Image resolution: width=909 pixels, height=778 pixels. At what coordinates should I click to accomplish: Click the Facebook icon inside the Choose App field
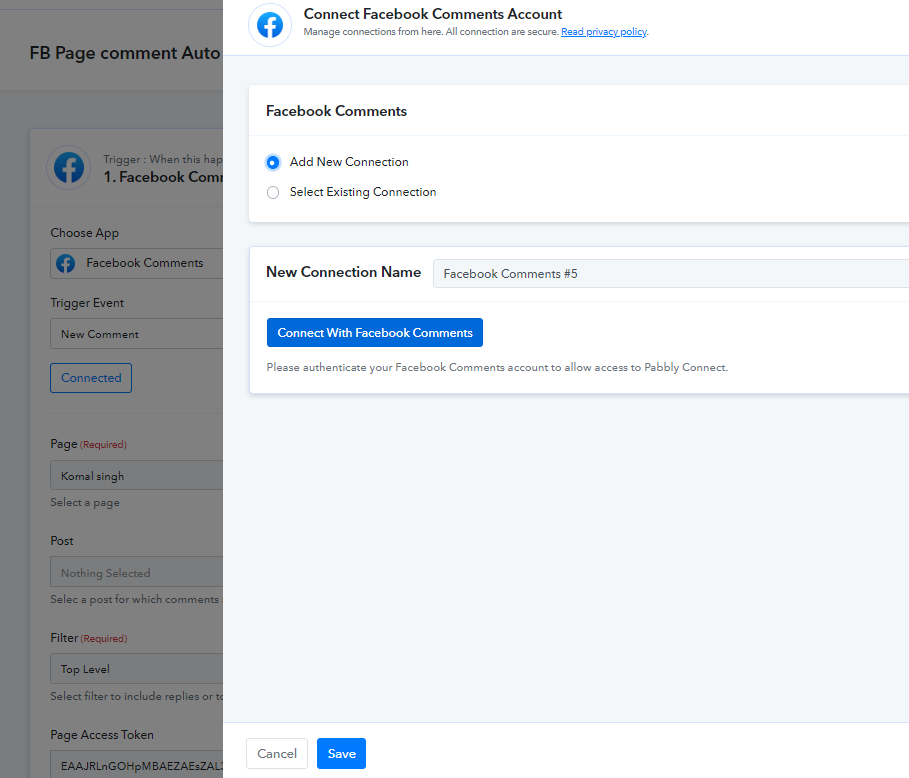tap(66, 263)
